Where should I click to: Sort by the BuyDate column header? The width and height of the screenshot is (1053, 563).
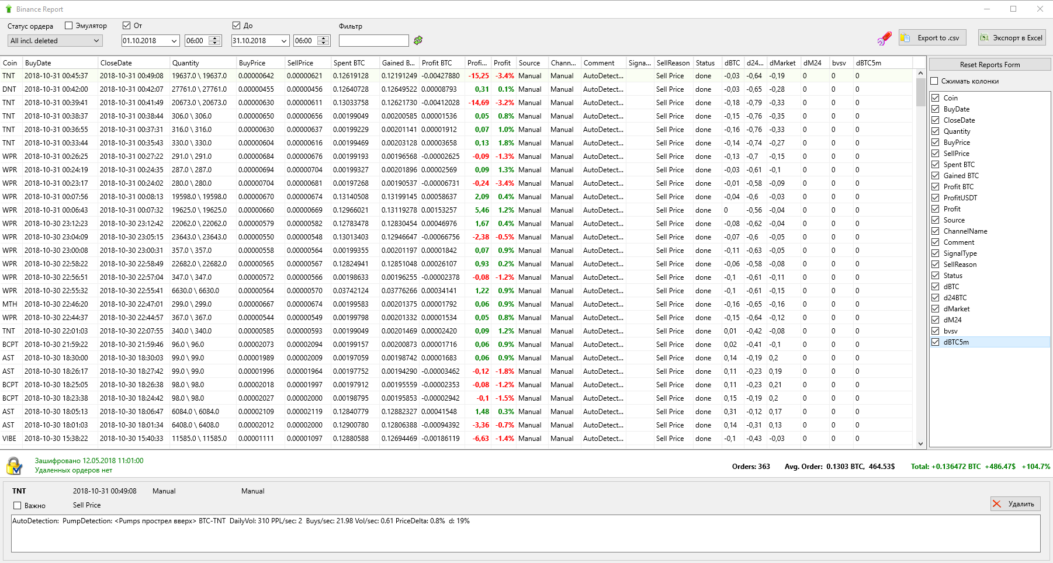[x=60, y=63]
